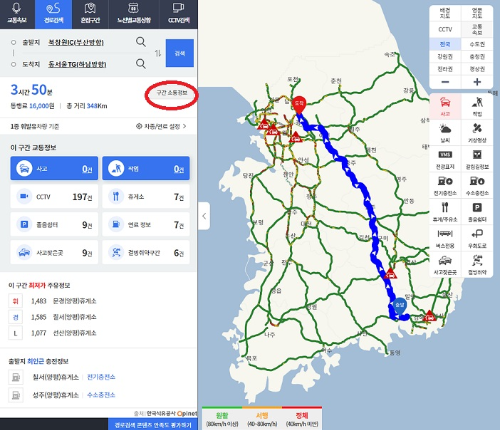The height and width of the screenshot is (430, 500).
Task: Expand the 차종/연료 설정 vehicle settings
Action: click(161, 126)
